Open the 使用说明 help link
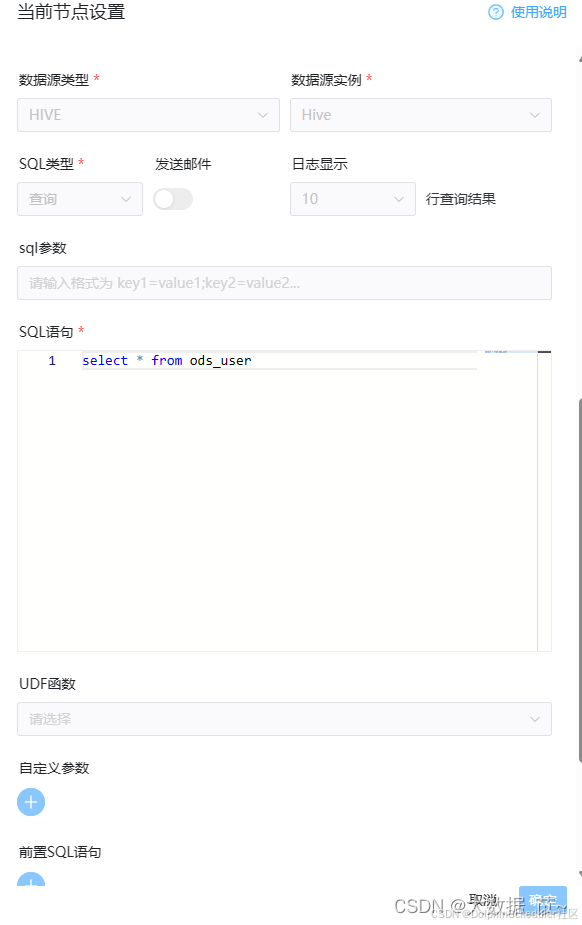Screen dimensions: 582x925 (x=538, y=12)
